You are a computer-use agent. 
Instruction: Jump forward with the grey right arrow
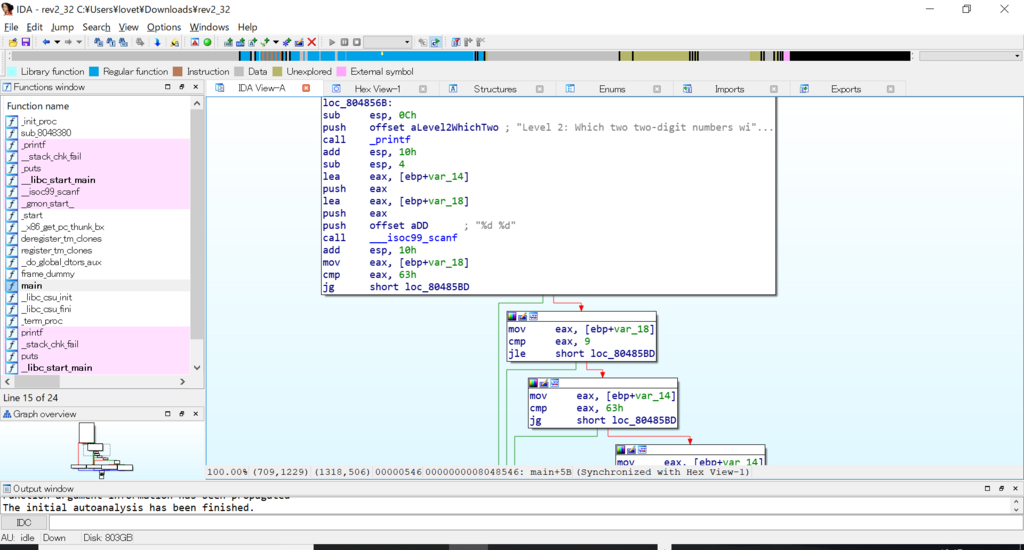(x=68, y=42)
